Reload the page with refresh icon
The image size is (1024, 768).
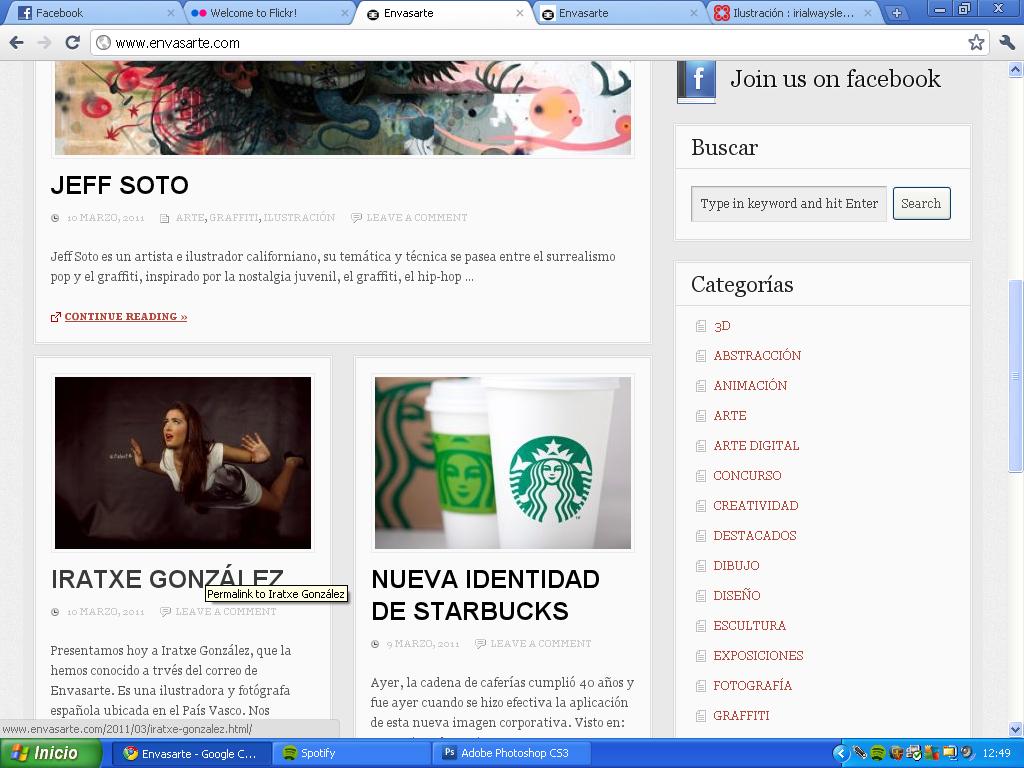72,43
